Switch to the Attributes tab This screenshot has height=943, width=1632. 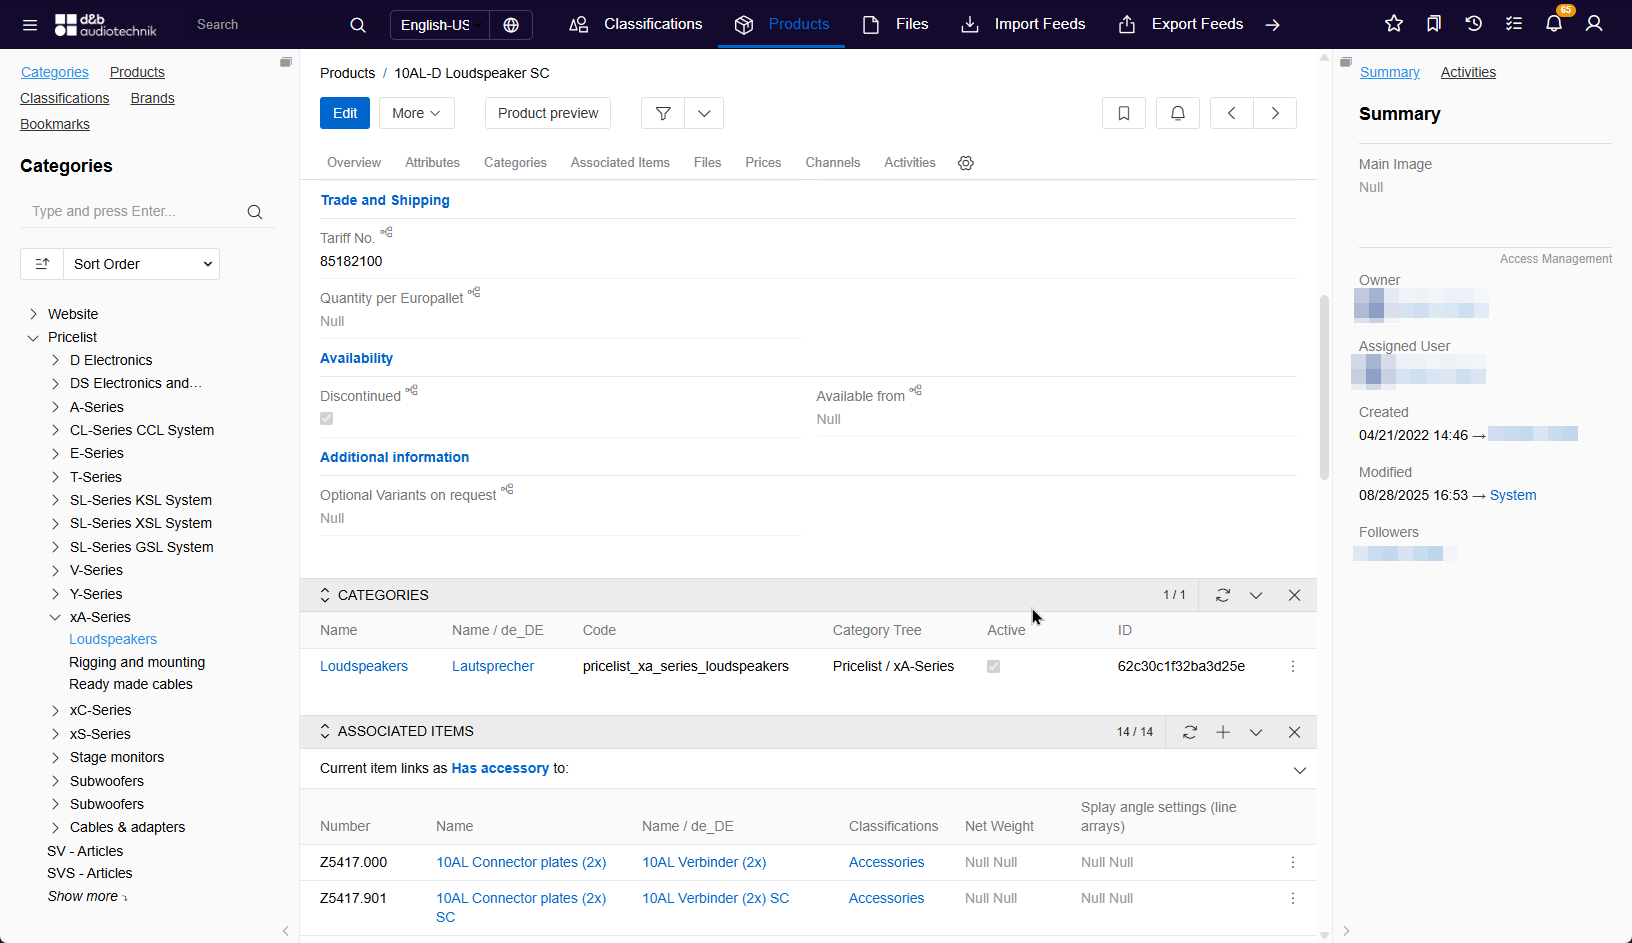432,163
